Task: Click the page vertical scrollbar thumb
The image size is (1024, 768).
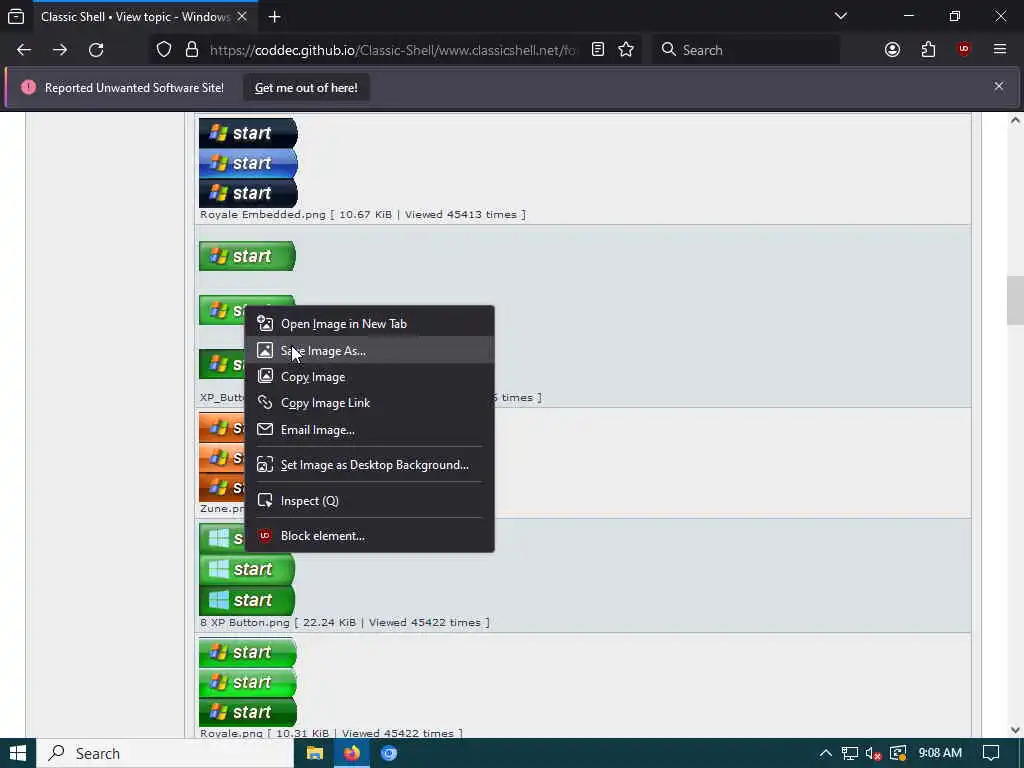Action: click(1015, 300)
